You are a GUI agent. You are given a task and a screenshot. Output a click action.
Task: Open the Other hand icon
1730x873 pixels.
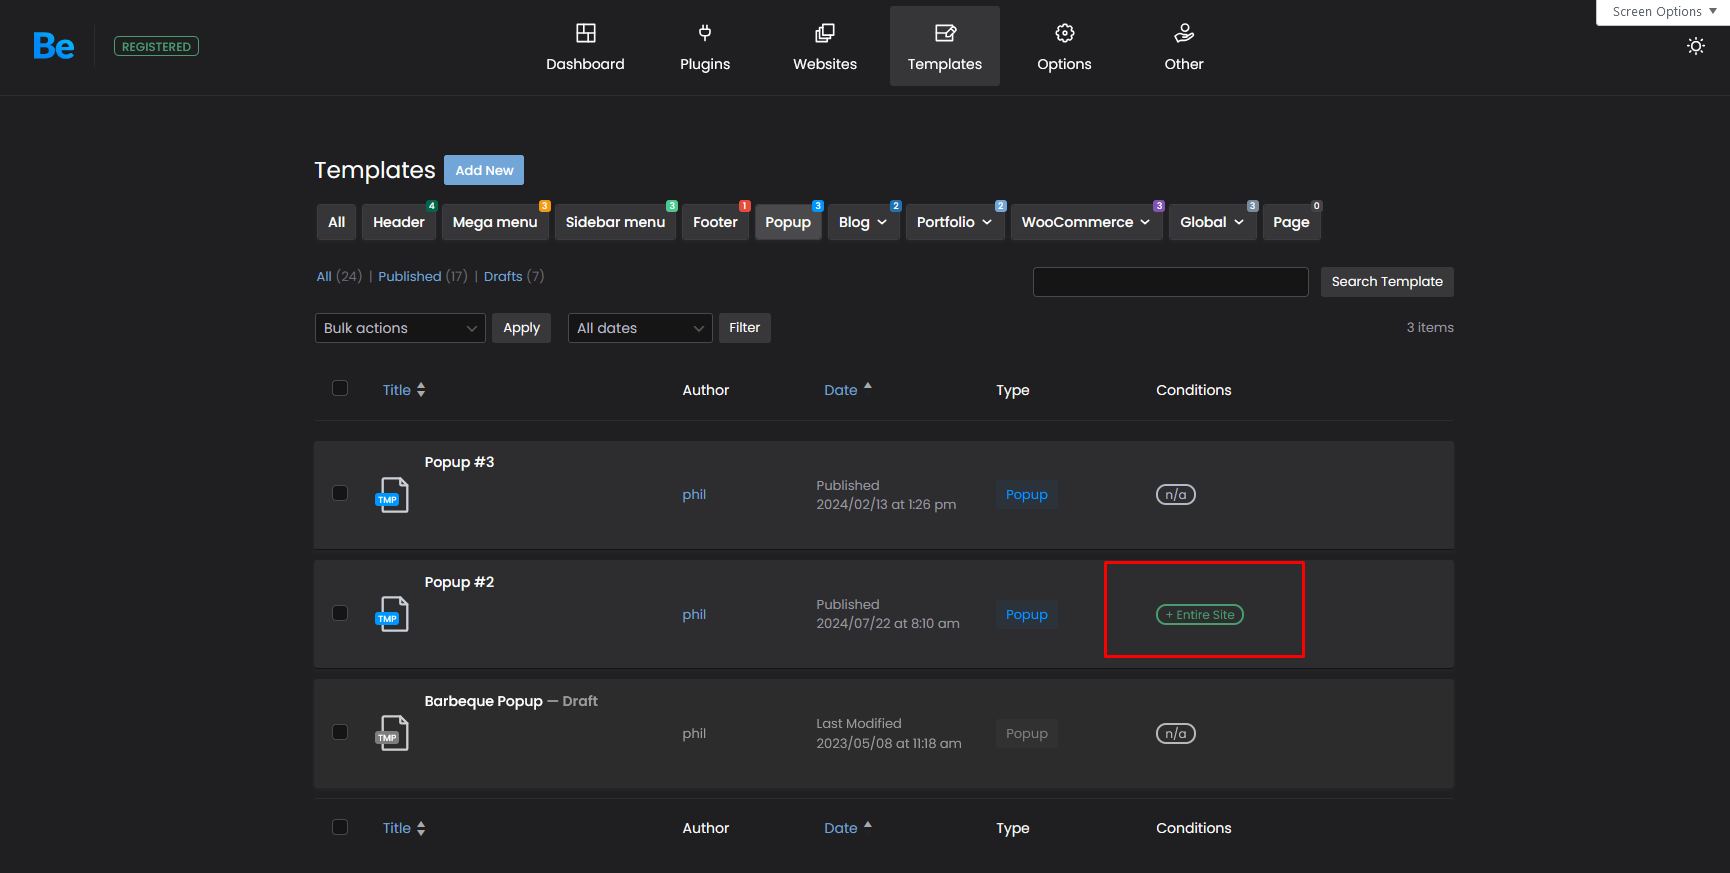1184,33
